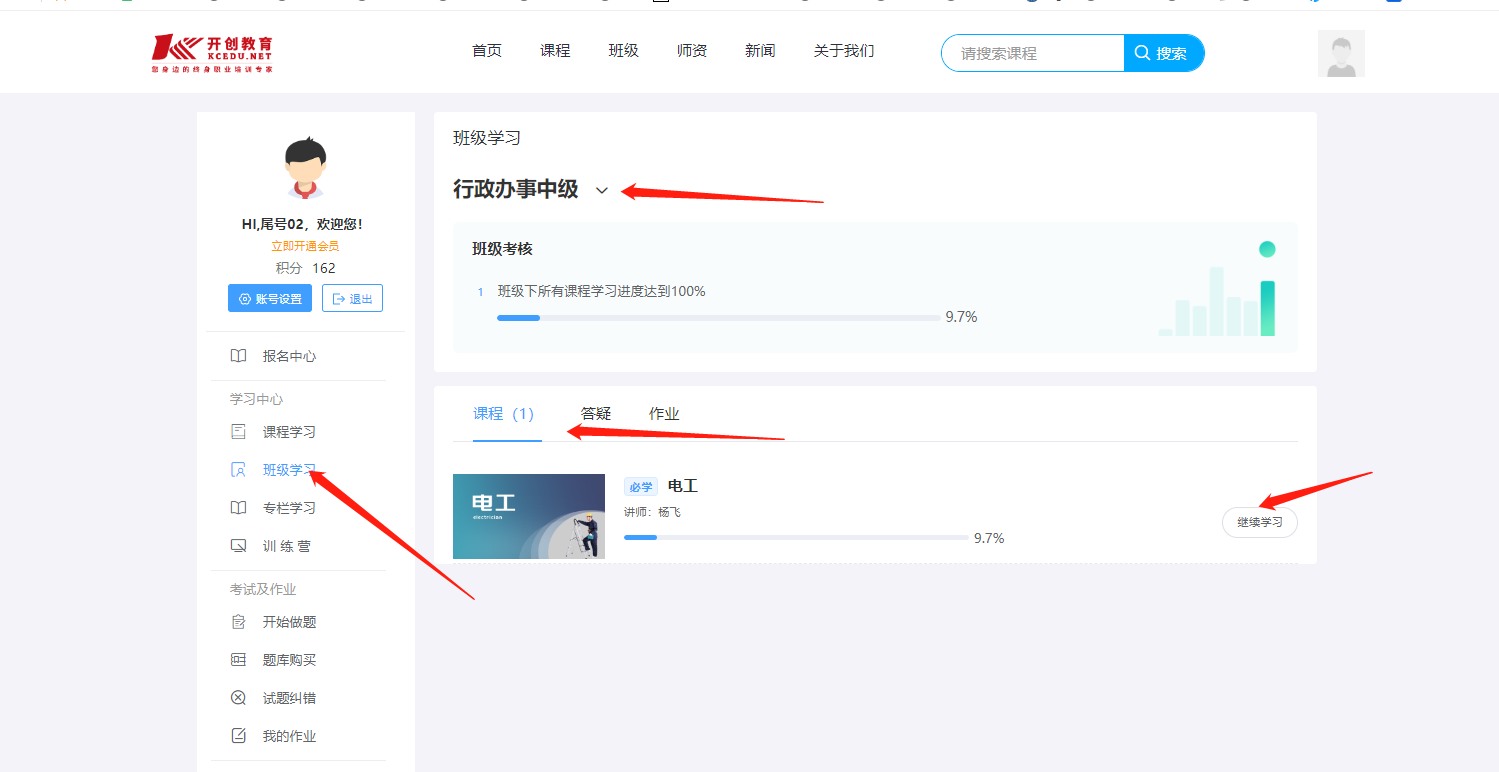Click the icon beside 题库购买
The height and width of the screenshot is (772, 1499).
[x=238, y=660]
